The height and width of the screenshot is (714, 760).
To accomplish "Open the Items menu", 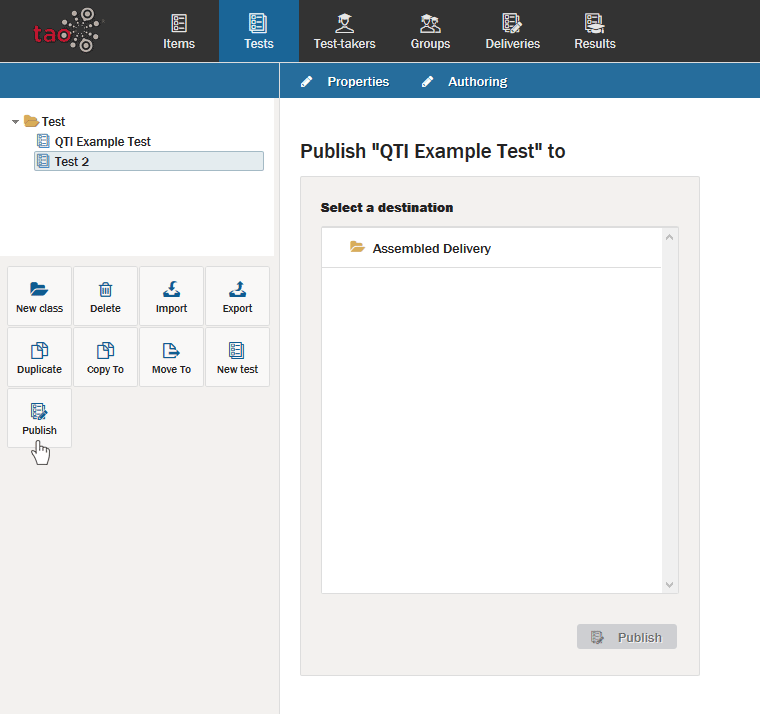I will point(179,31).
